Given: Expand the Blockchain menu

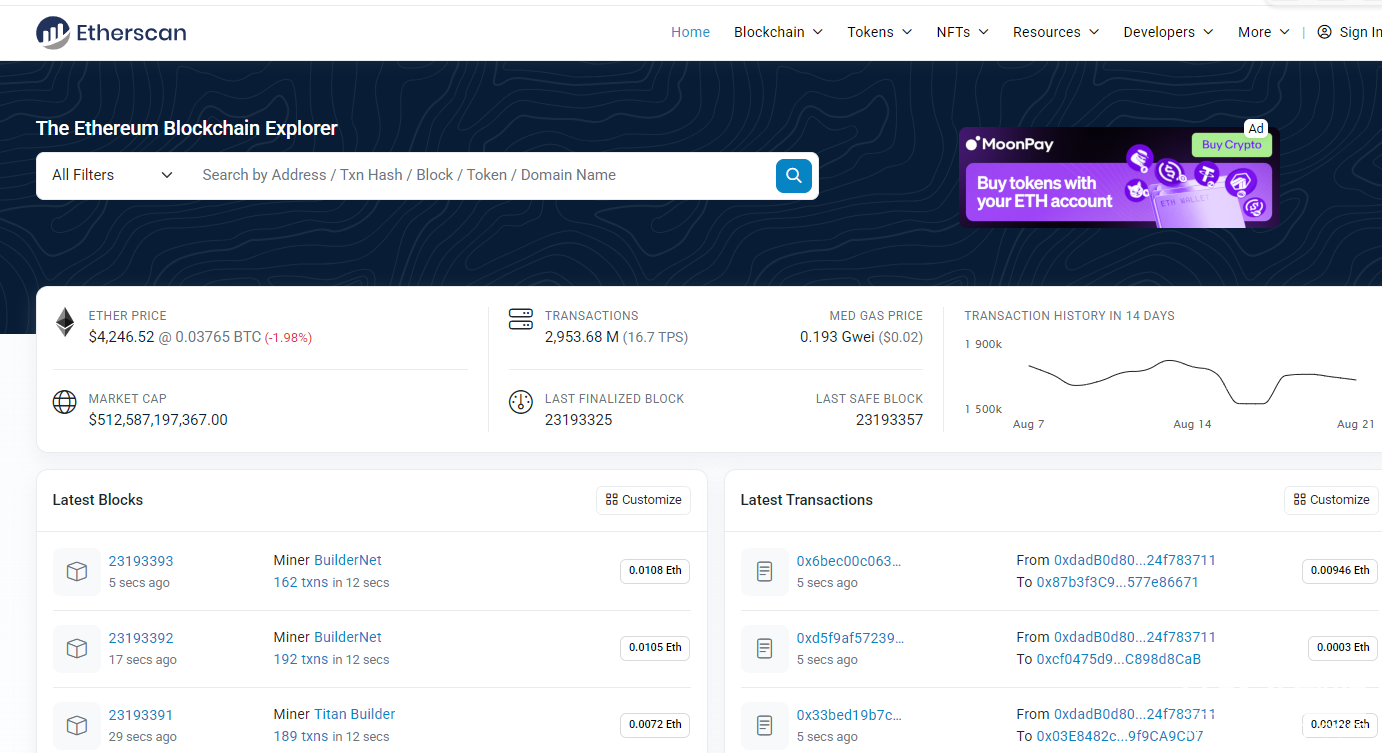Looking at the screenshot, I should pyautogui.click(x=778, y=32).
